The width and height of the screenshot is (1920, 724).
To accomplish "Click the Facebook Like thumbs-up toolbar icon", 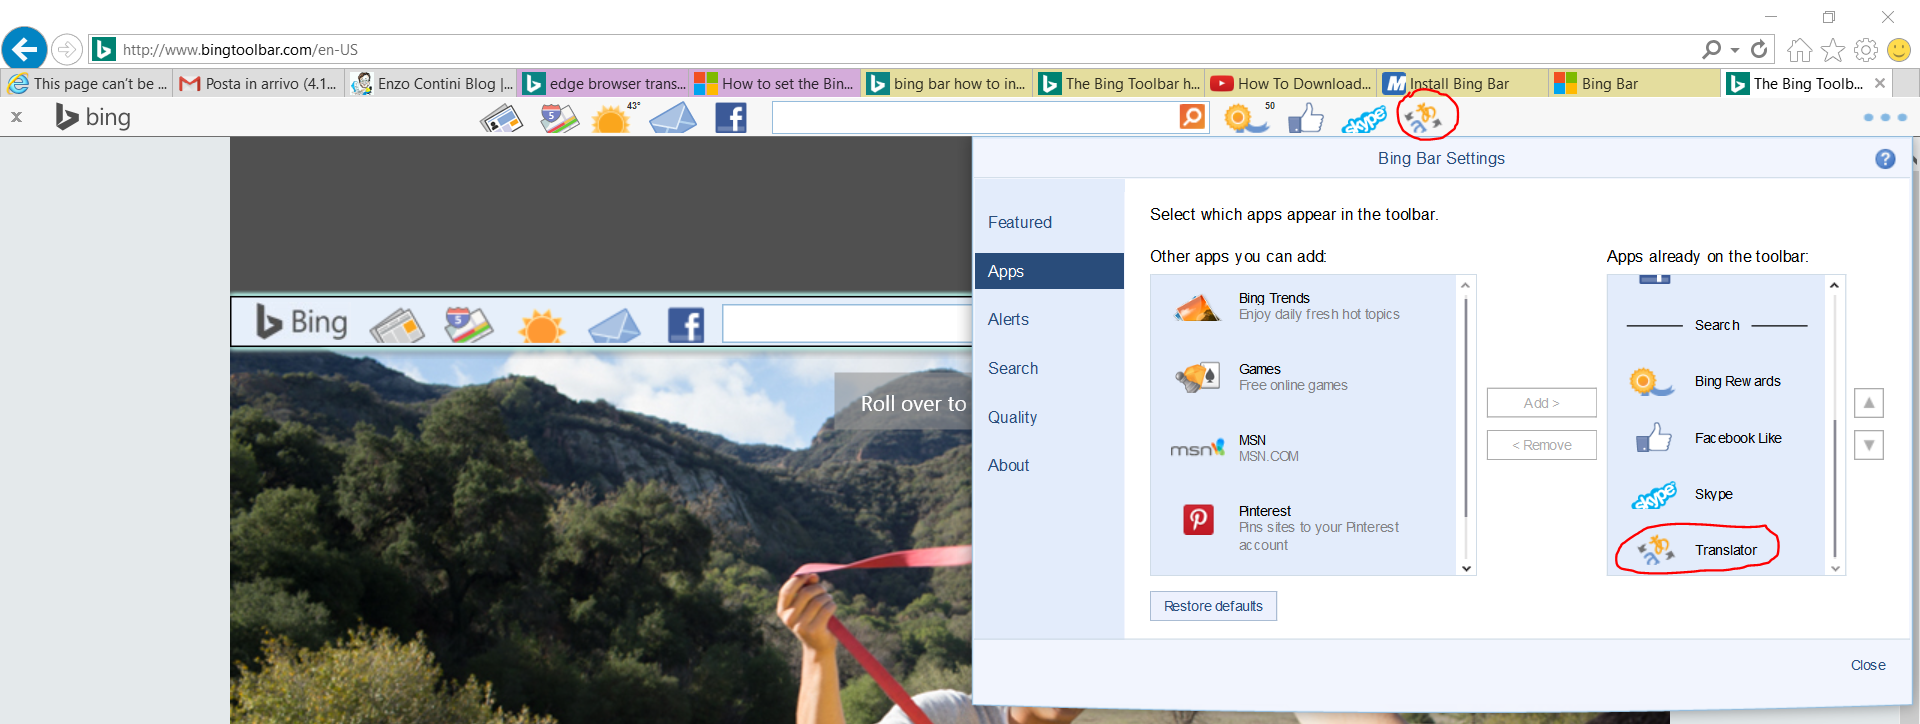I will tap(1305, 119).
